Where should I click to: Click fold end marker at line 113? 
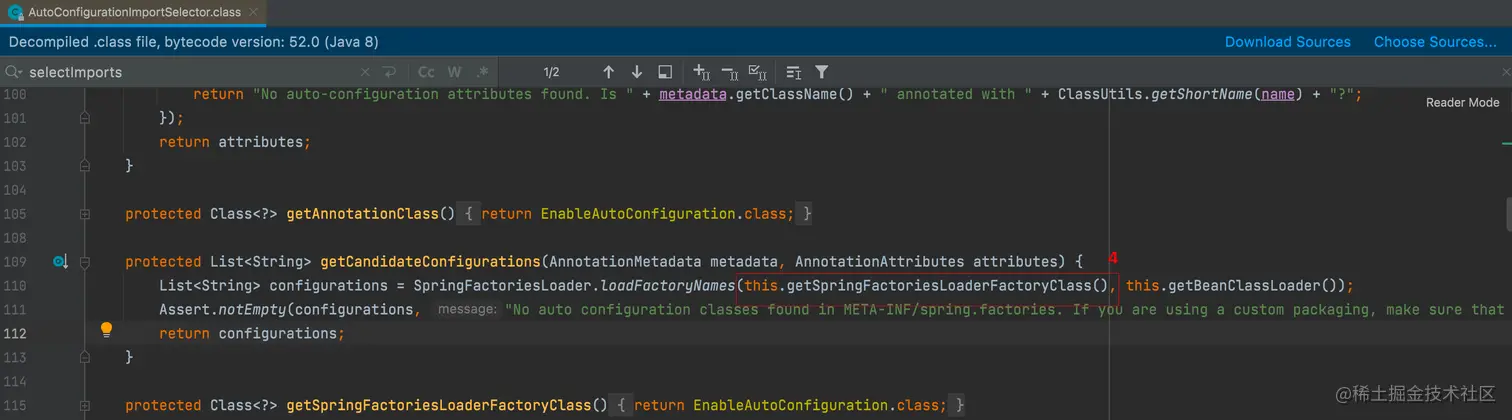tap(85, 358)
